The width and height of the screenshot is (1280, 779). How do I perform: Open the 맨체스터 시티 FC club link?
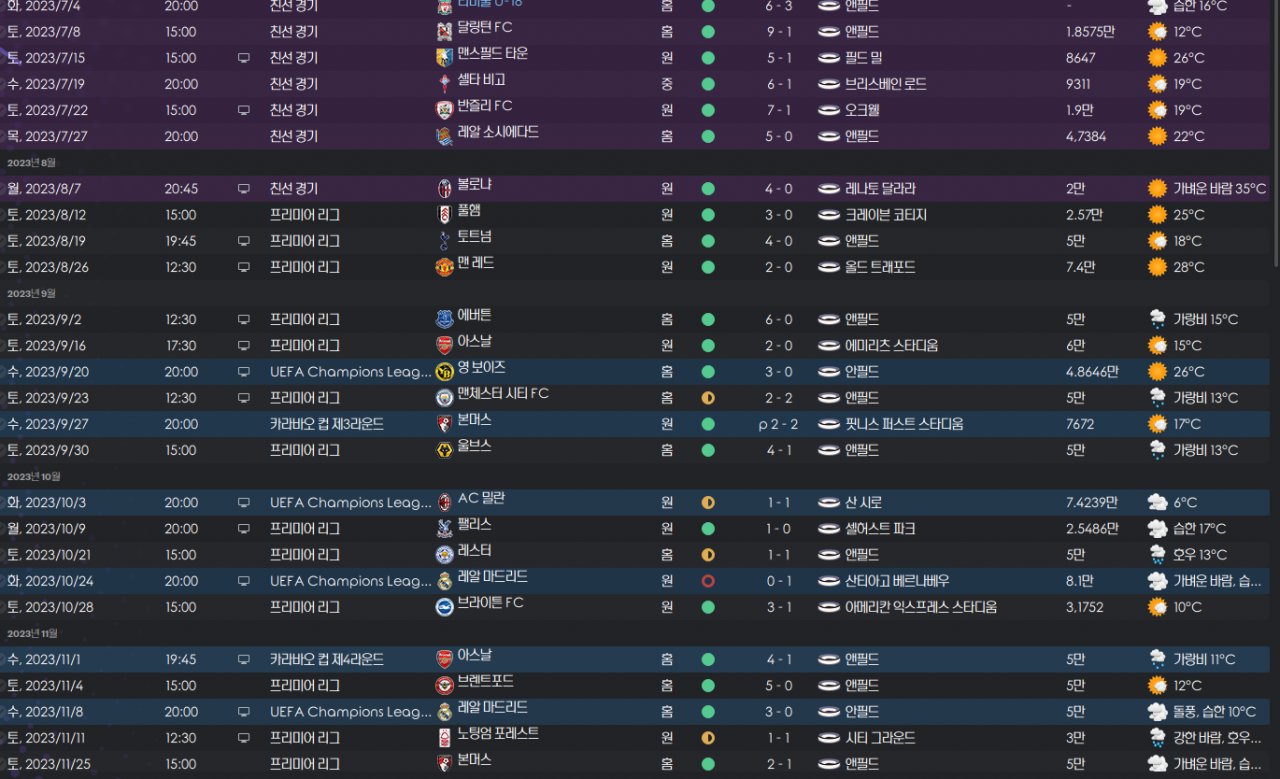502,394
